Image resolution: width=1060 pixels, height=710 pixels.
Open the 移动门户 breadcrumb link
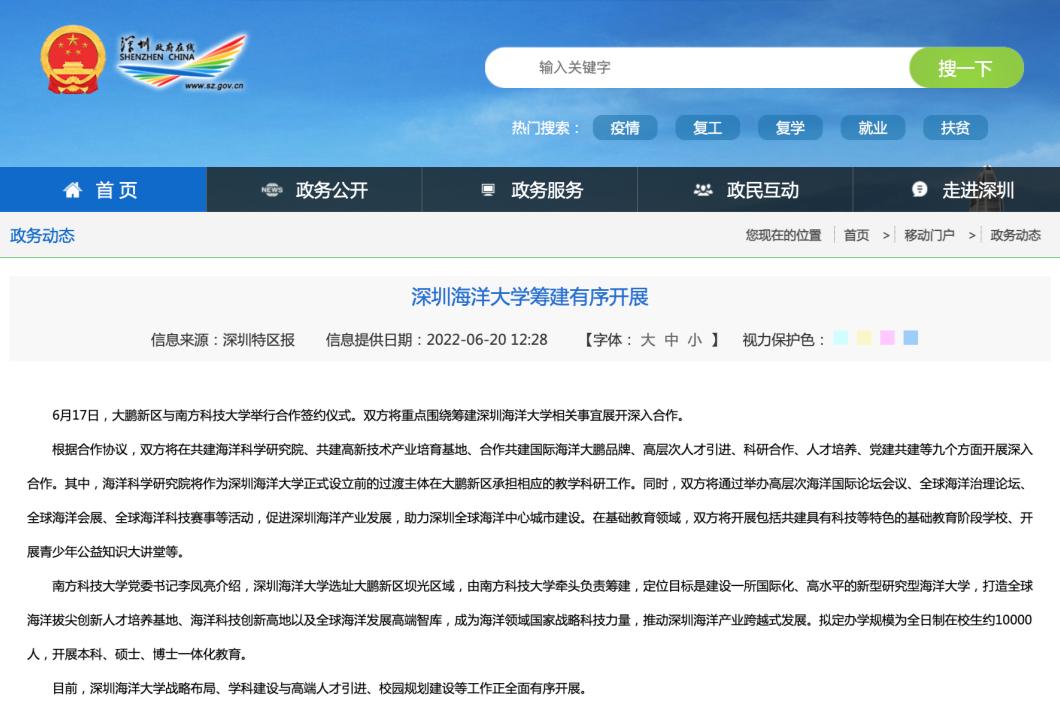pos(928,236)
